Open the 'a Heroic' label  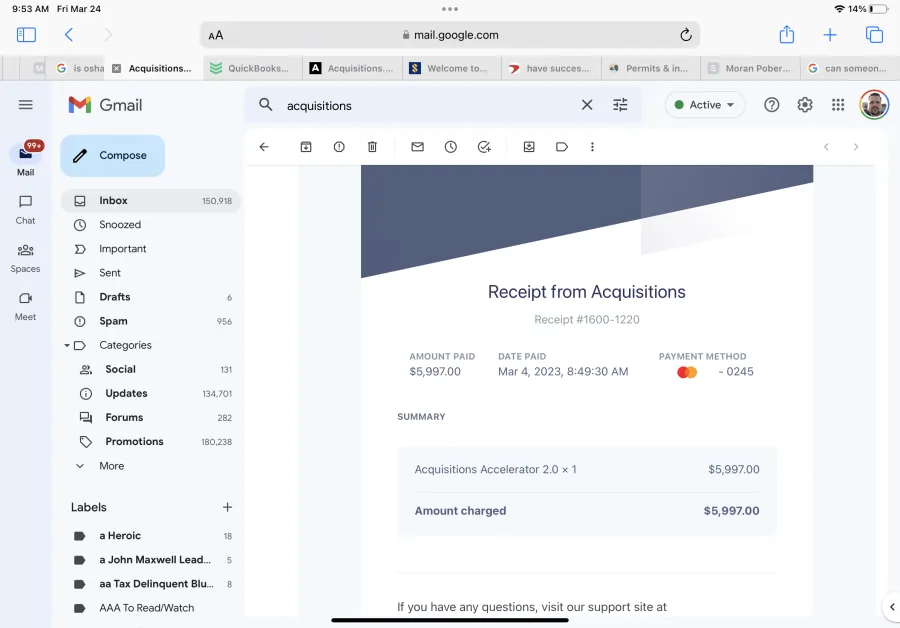[151, 536]
